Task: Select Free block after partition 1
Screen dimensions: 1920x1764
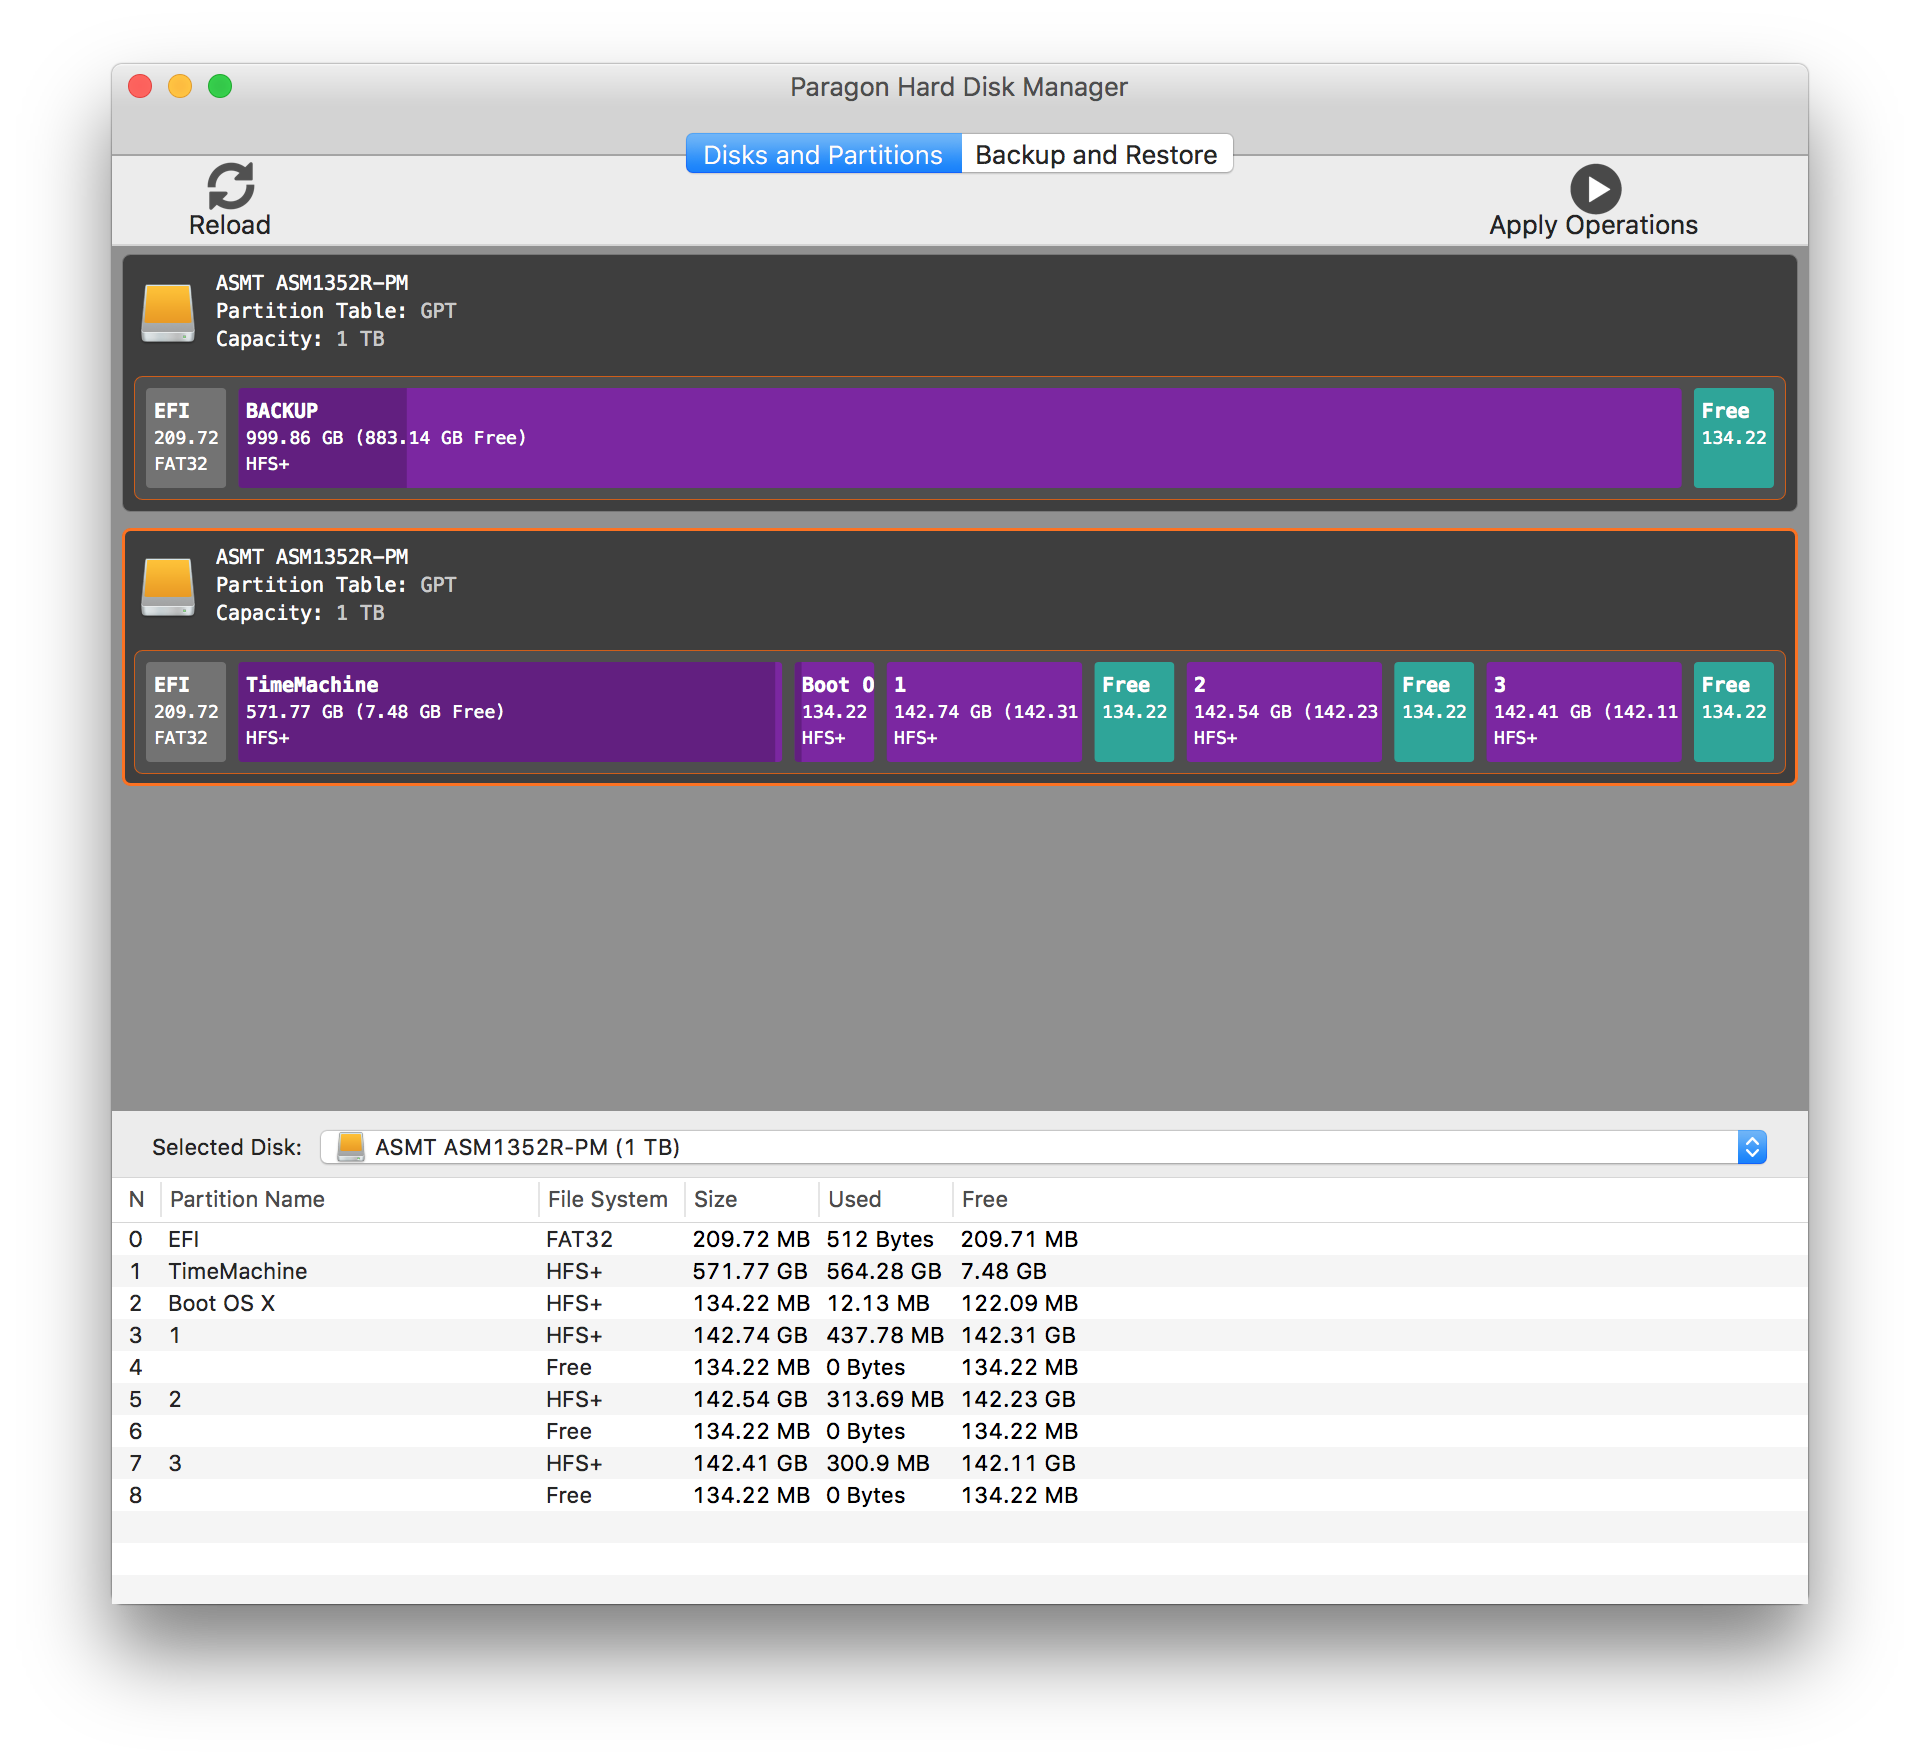Action: (x=1134, y=712)
